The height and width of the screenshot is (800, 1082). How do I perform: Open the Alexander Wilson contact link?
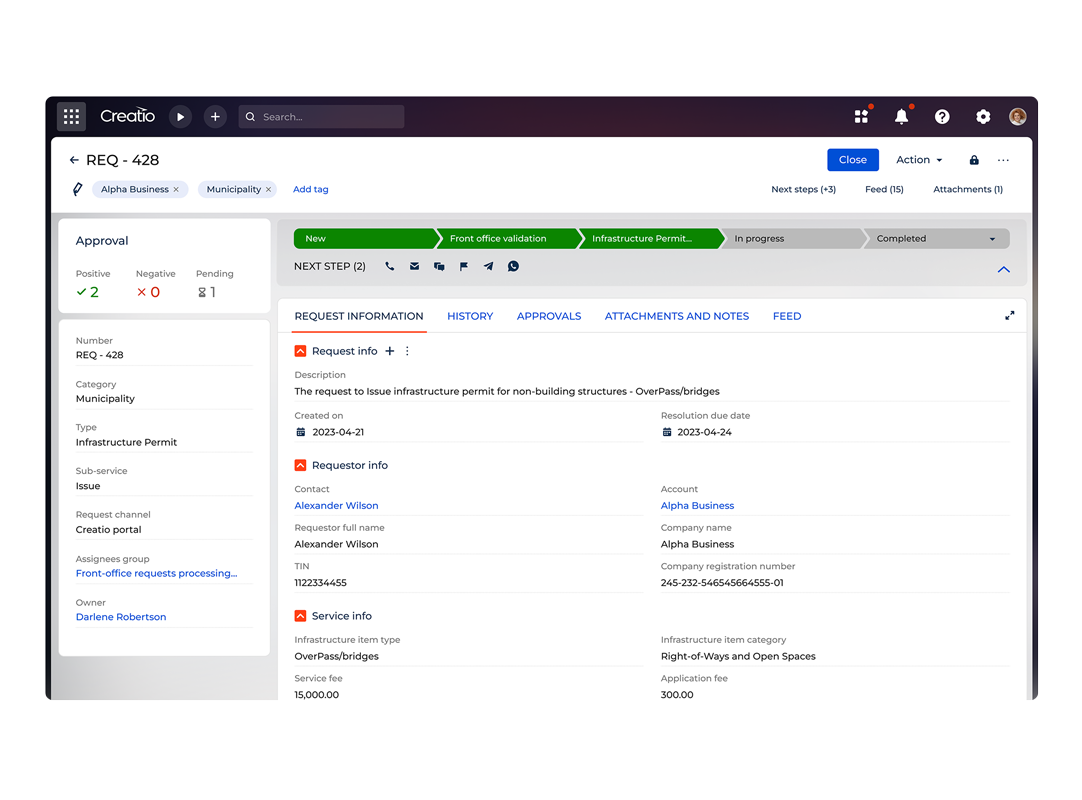coord(336,506)
